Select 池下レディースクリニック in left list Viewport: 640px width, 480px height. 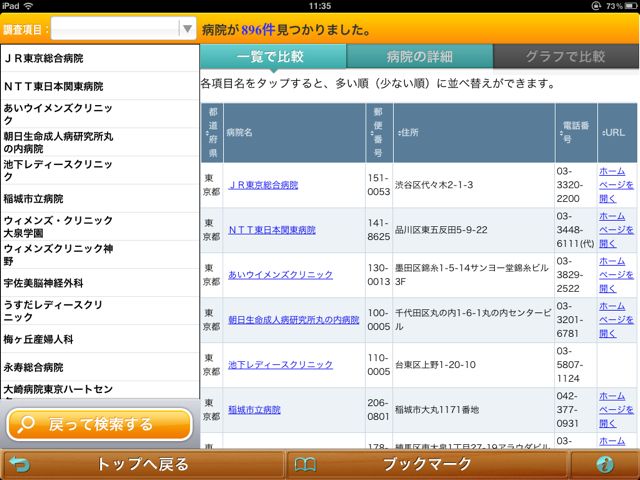coord(100,171)
